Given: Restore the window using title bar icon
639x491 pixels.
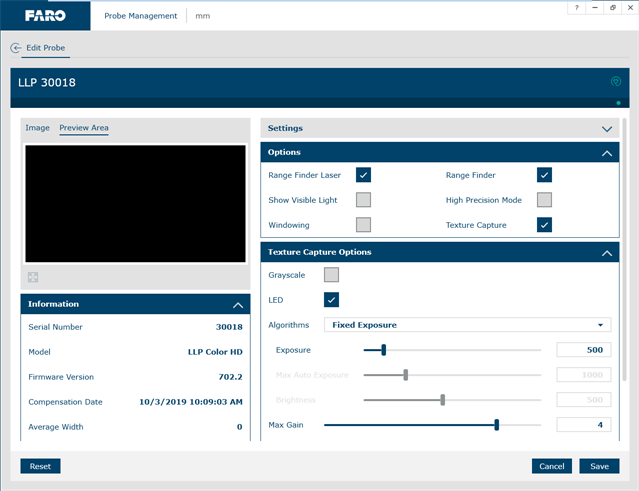Looking at the screenshot, I should tap(613, 8).
